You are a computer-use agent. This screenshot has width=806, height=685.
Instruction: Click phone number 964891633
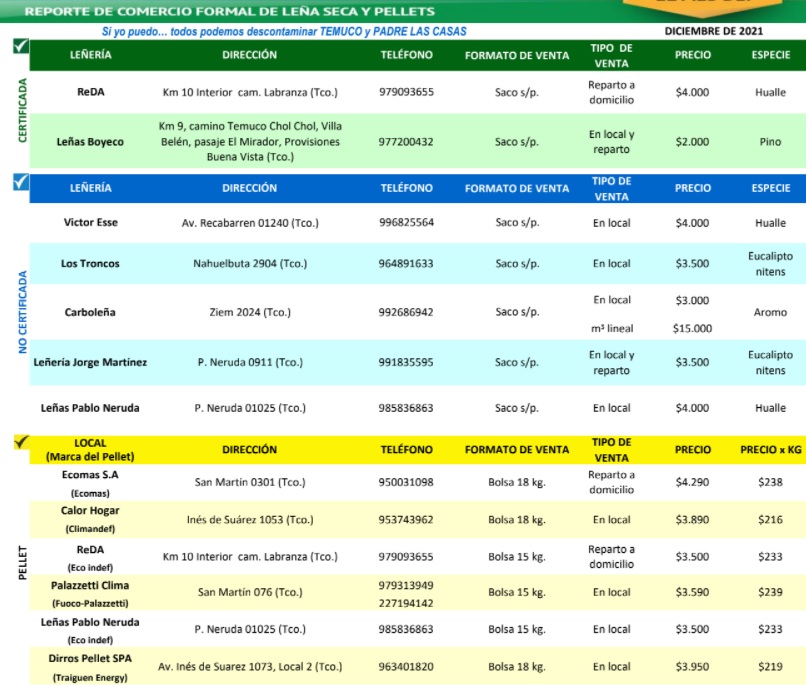(406, 264)
